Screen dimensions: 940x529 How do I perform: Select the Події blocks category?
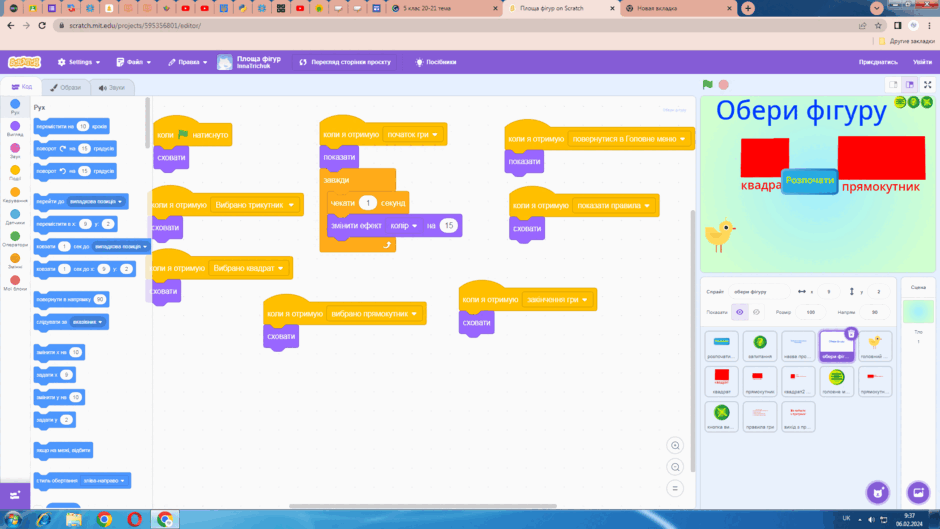click(x=15, y=173)
